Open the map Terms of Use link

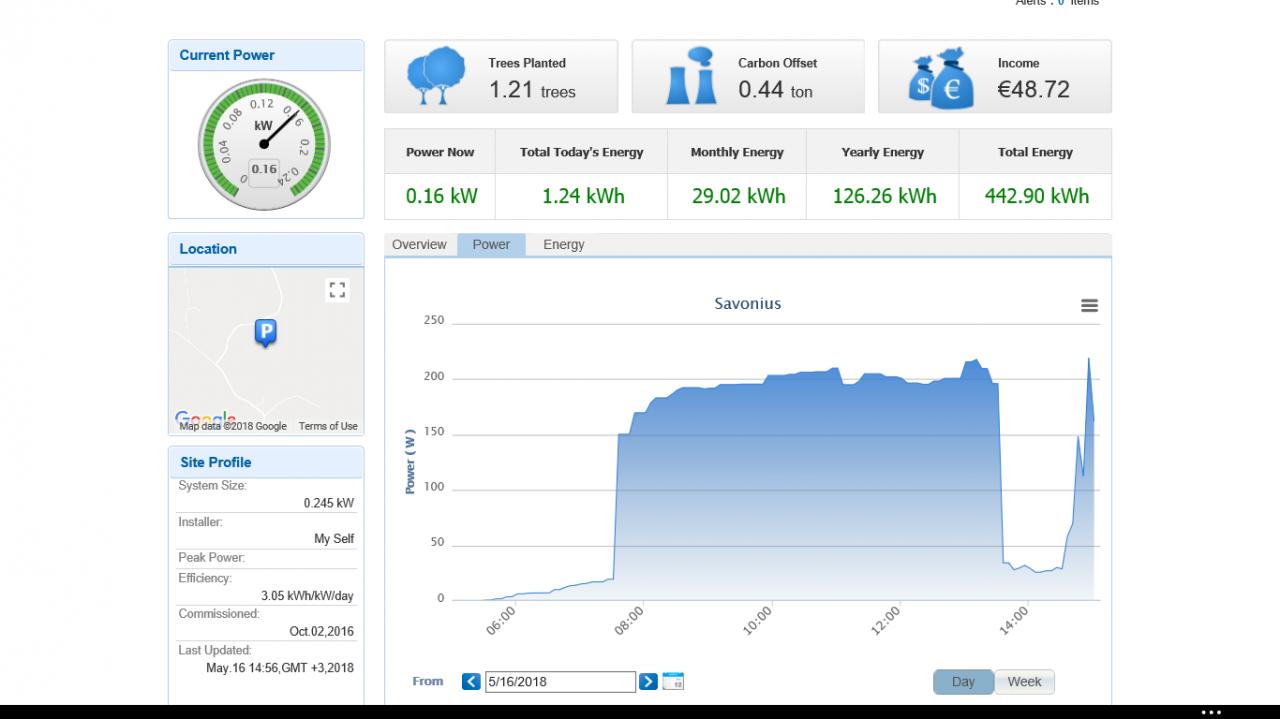click(x=328, y=426)
